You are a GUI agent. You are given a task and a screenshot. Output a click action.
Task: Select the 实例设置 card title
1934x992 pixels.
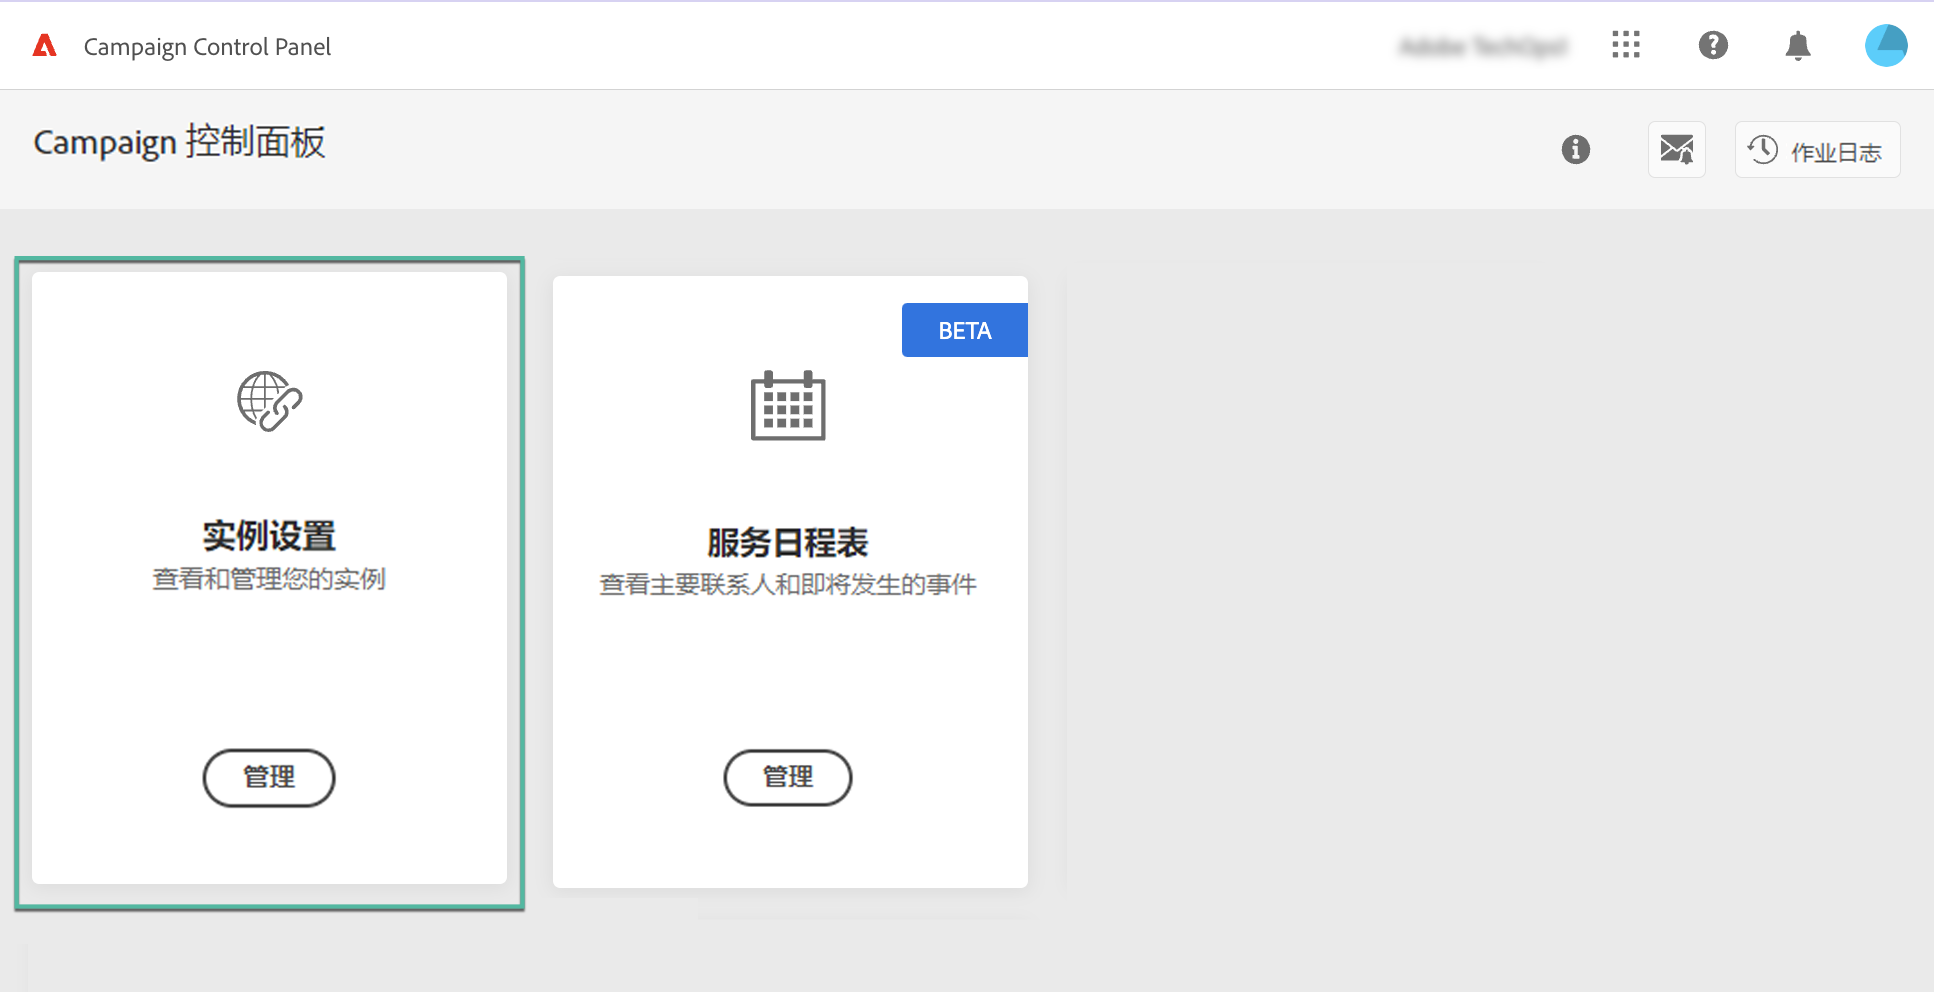click(x=269, y=536)
